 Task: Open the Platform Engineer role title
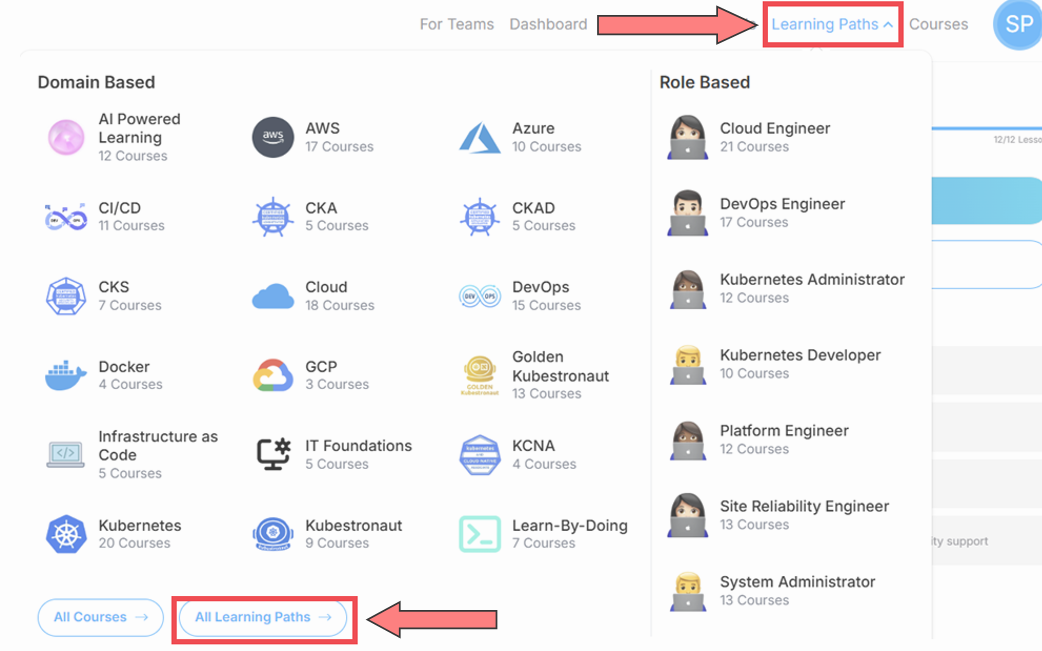coord(784,431)
